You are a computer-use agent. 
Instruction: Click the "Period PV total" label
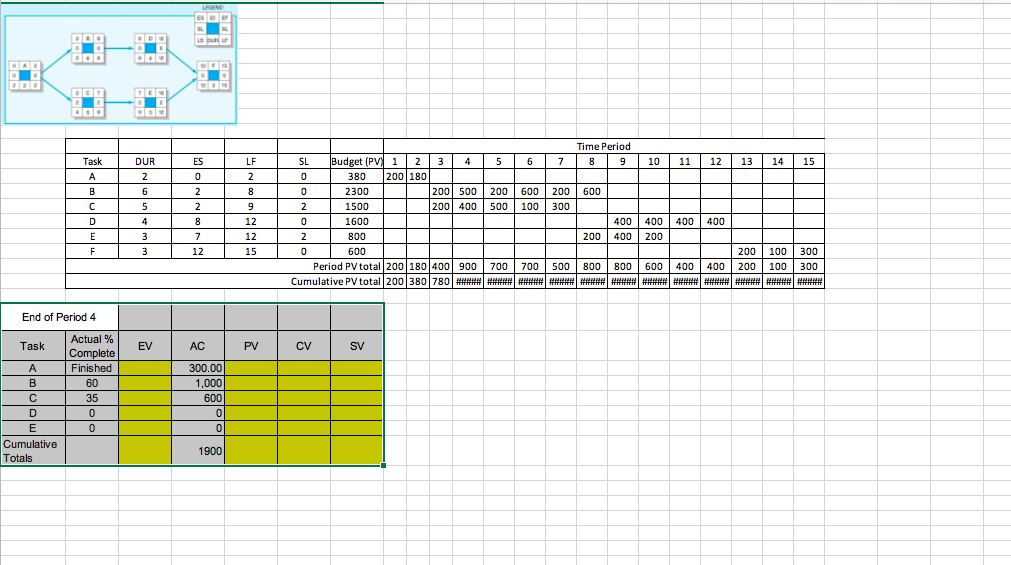tap(347, 266)
